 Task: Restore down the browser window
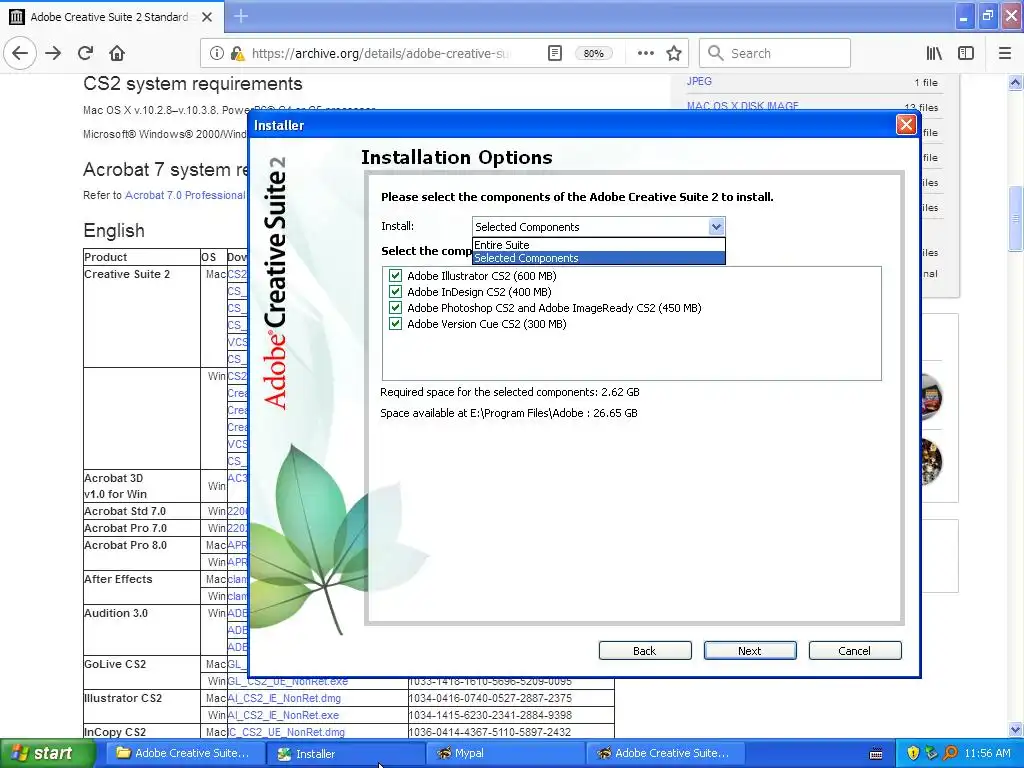pyautogui.click(x=987, y=16)
